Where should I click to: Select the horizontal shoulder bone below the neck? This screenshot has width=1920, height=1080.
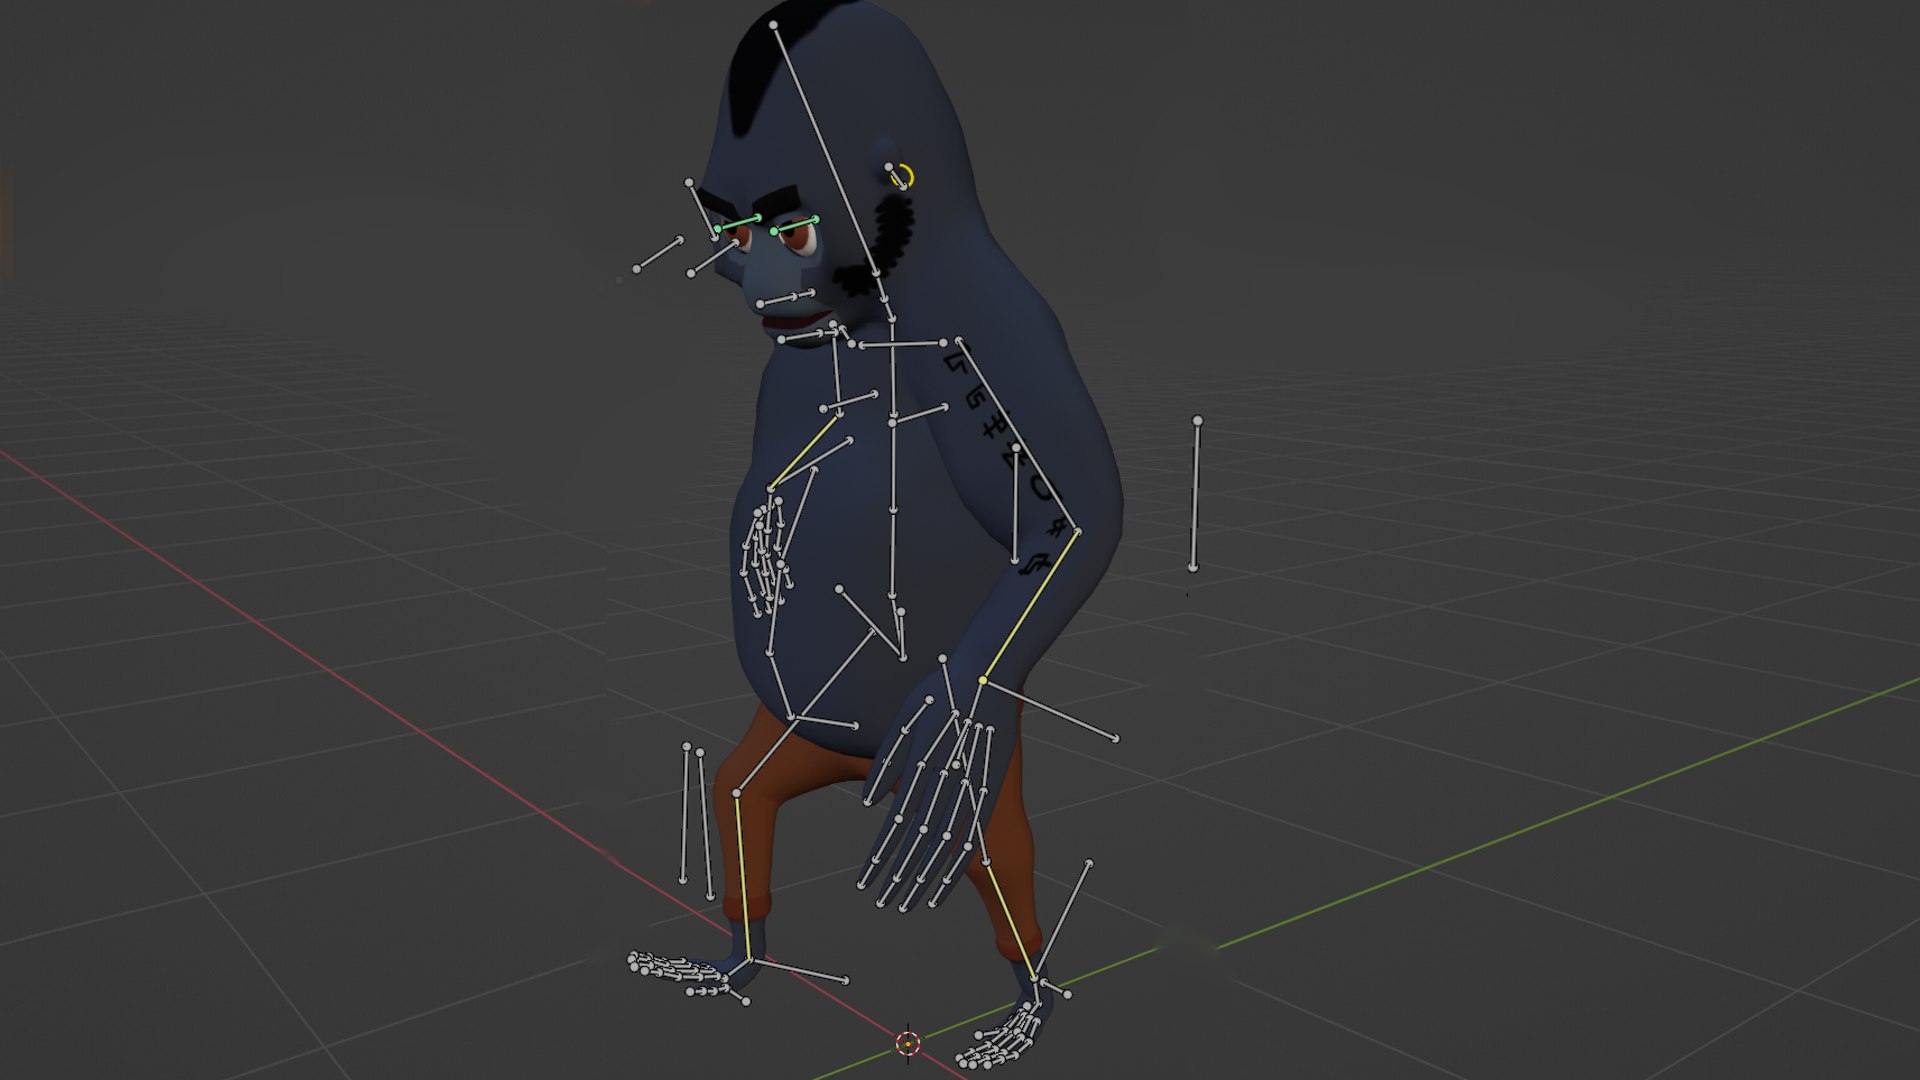click(902, 344)
